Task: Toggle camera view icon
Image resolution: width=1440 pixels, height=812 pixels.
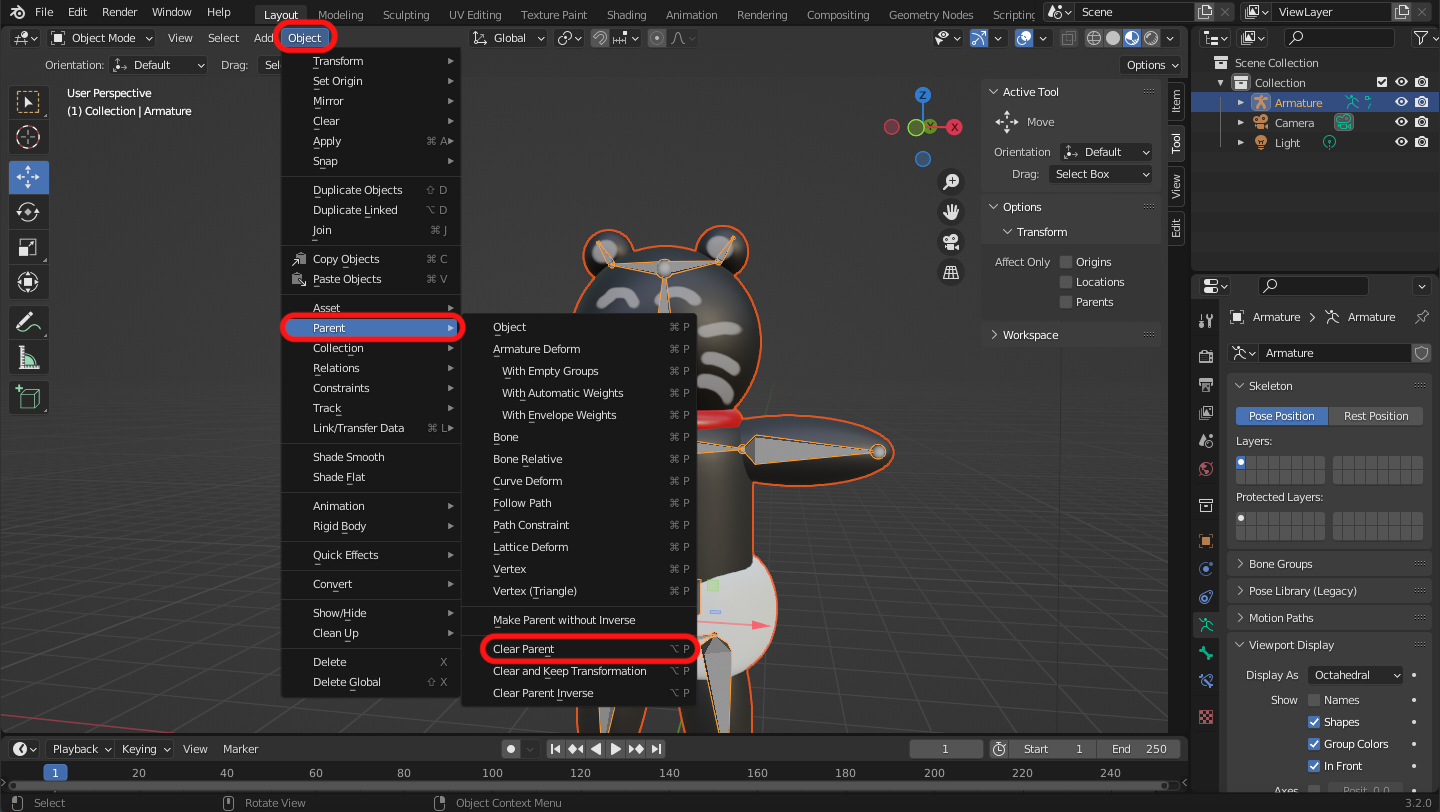Action: tap(951, 242)
